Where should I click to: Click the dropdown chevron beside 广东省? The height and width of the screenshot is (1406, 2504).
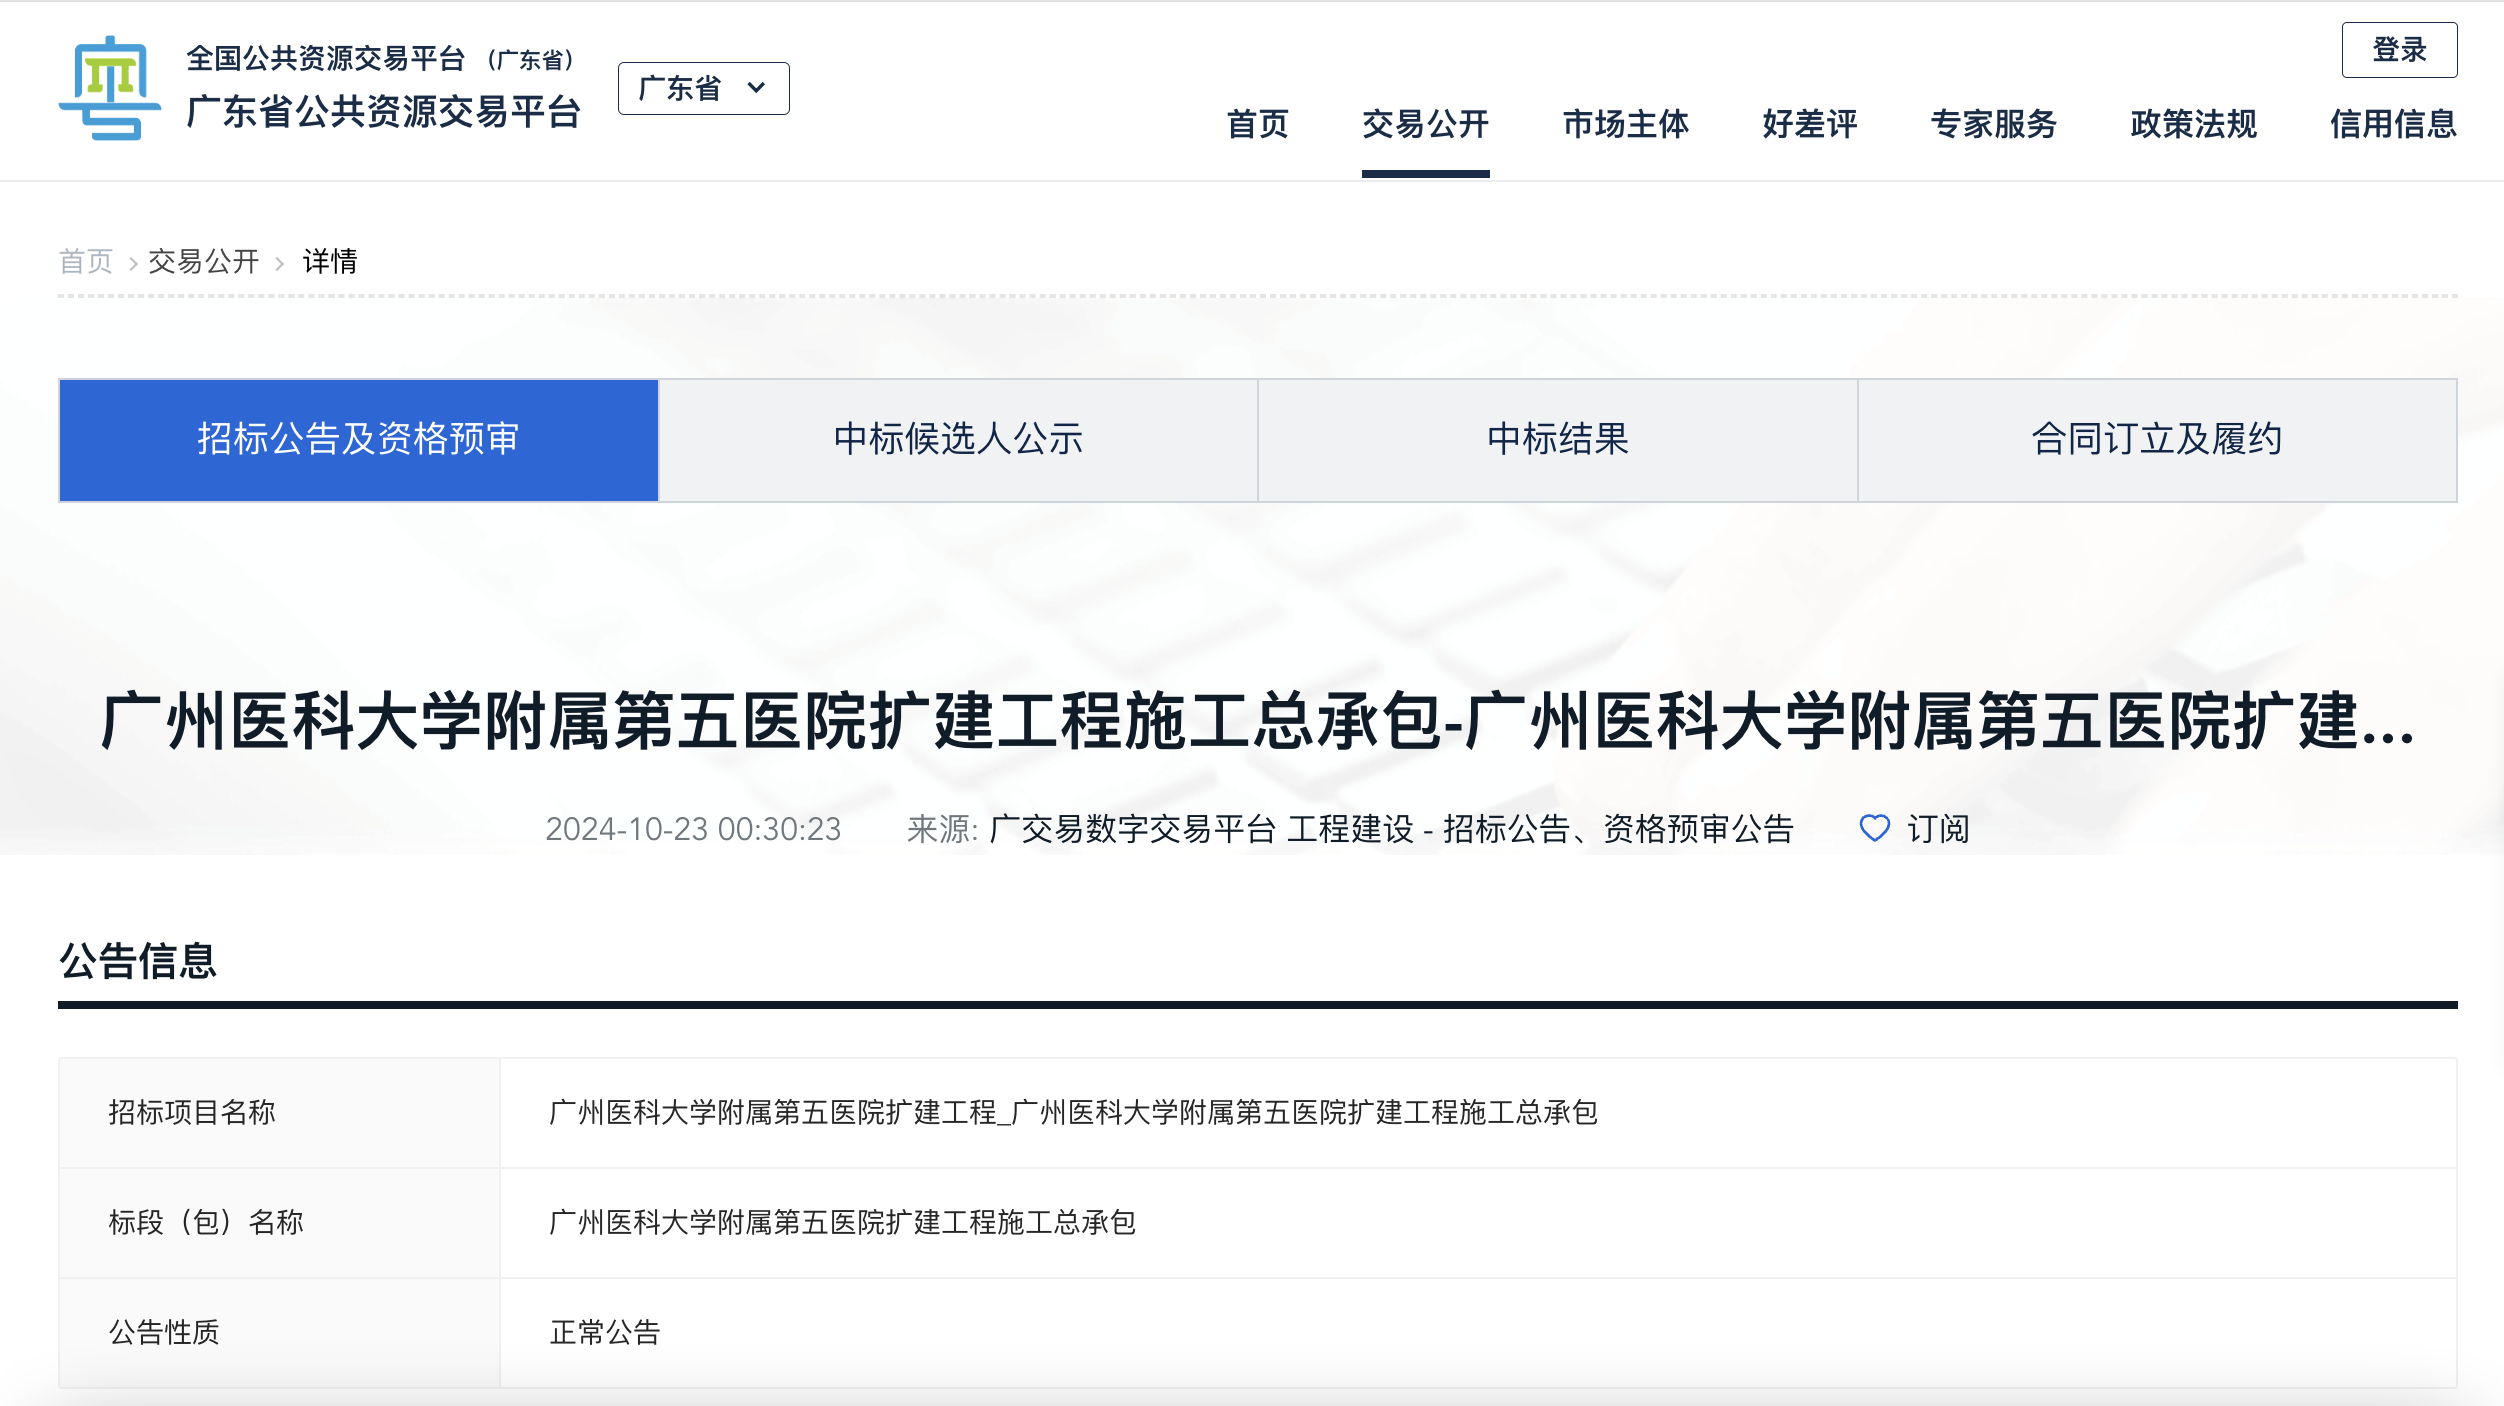[x=757, y=88]
